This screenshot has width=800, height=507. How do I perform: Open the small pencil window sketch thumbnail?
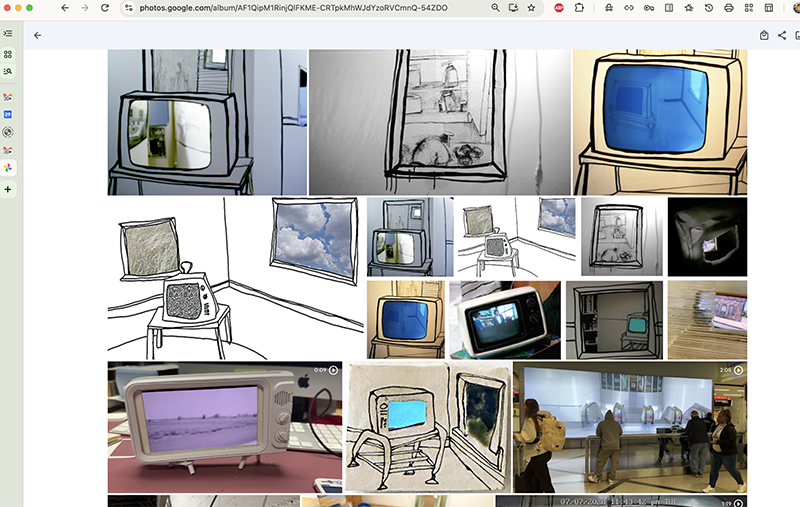623,237
